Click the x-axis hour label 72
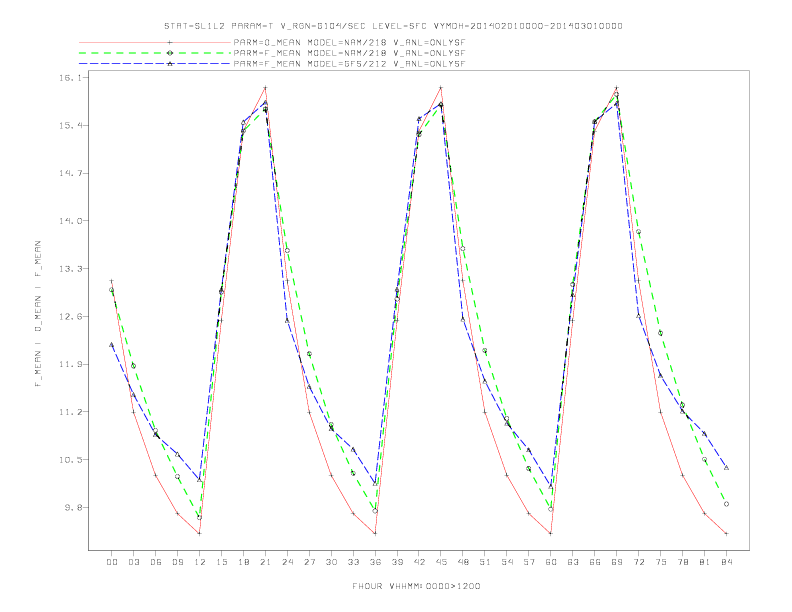The image size is (792, 612). pyautogui.click(x=638, y=562)
